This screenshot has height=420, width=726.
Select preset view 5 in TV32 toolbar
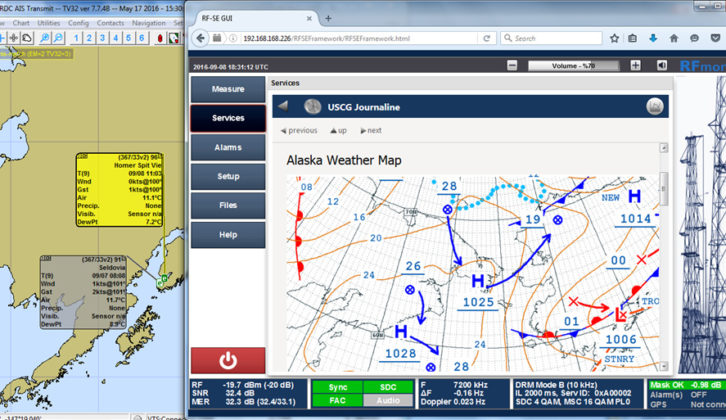pos(129,38)
